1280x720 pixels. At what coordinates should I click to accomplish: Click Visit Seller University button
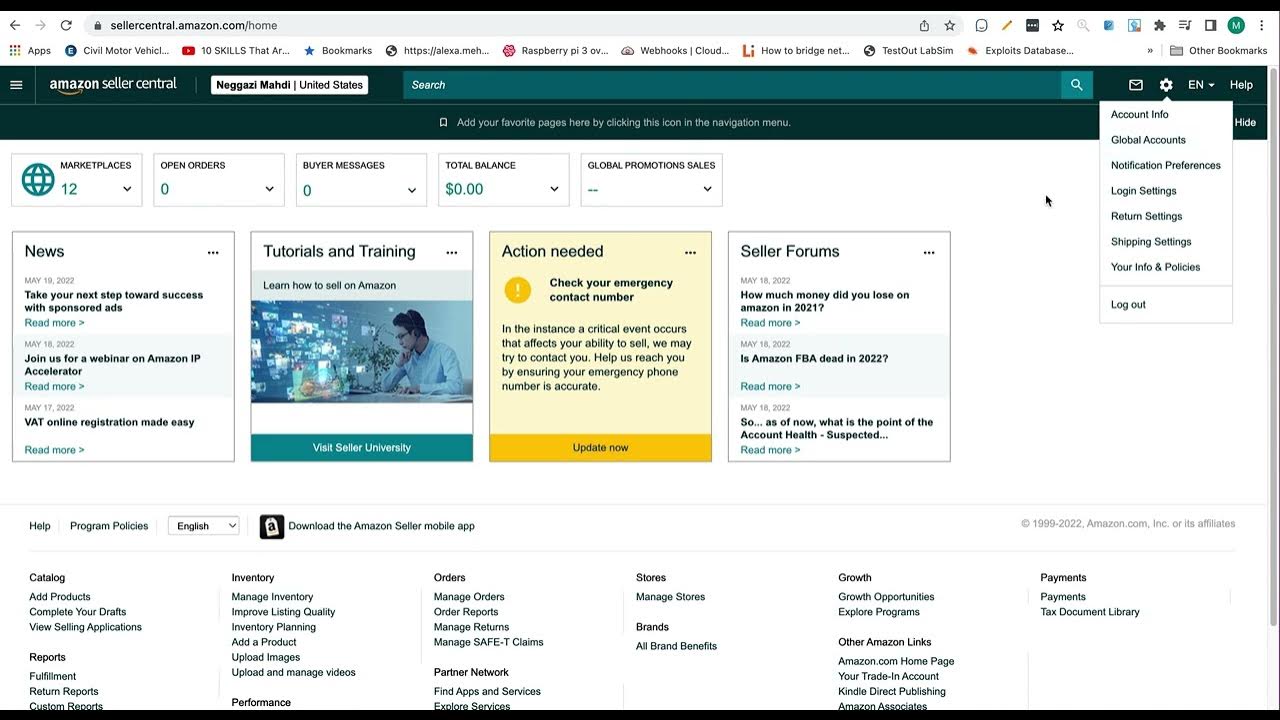click(x=362, y=447)
